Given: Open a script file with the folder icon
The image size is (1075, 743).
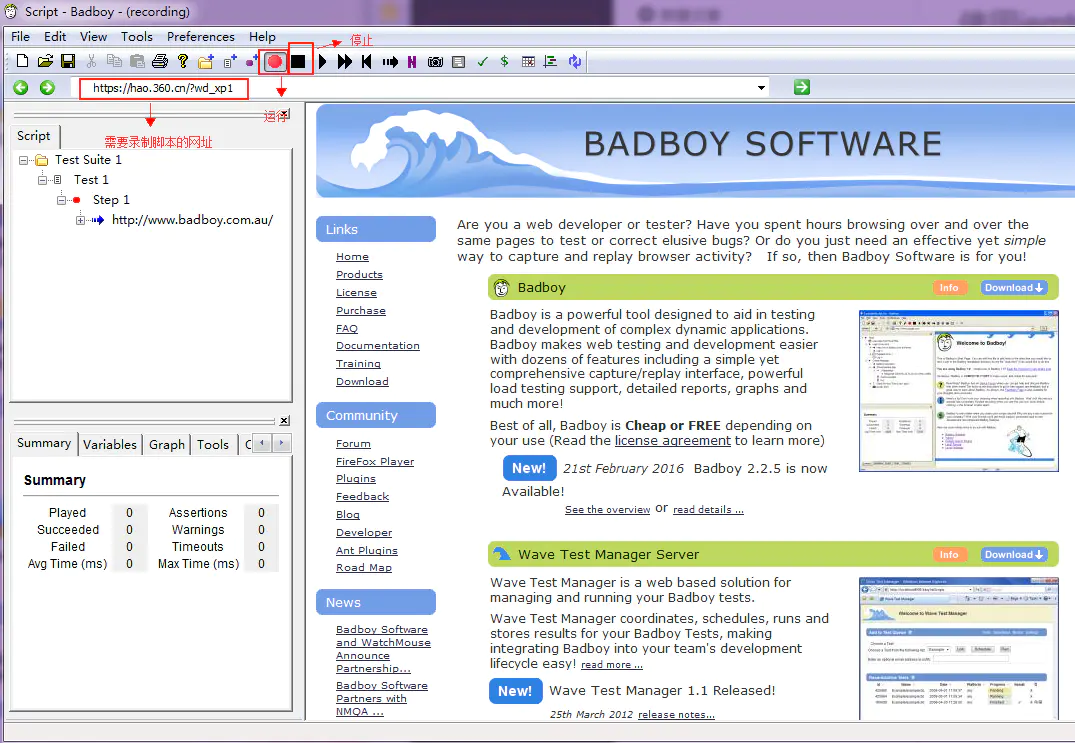Looking at the screenshot, I should click(45, 62).
